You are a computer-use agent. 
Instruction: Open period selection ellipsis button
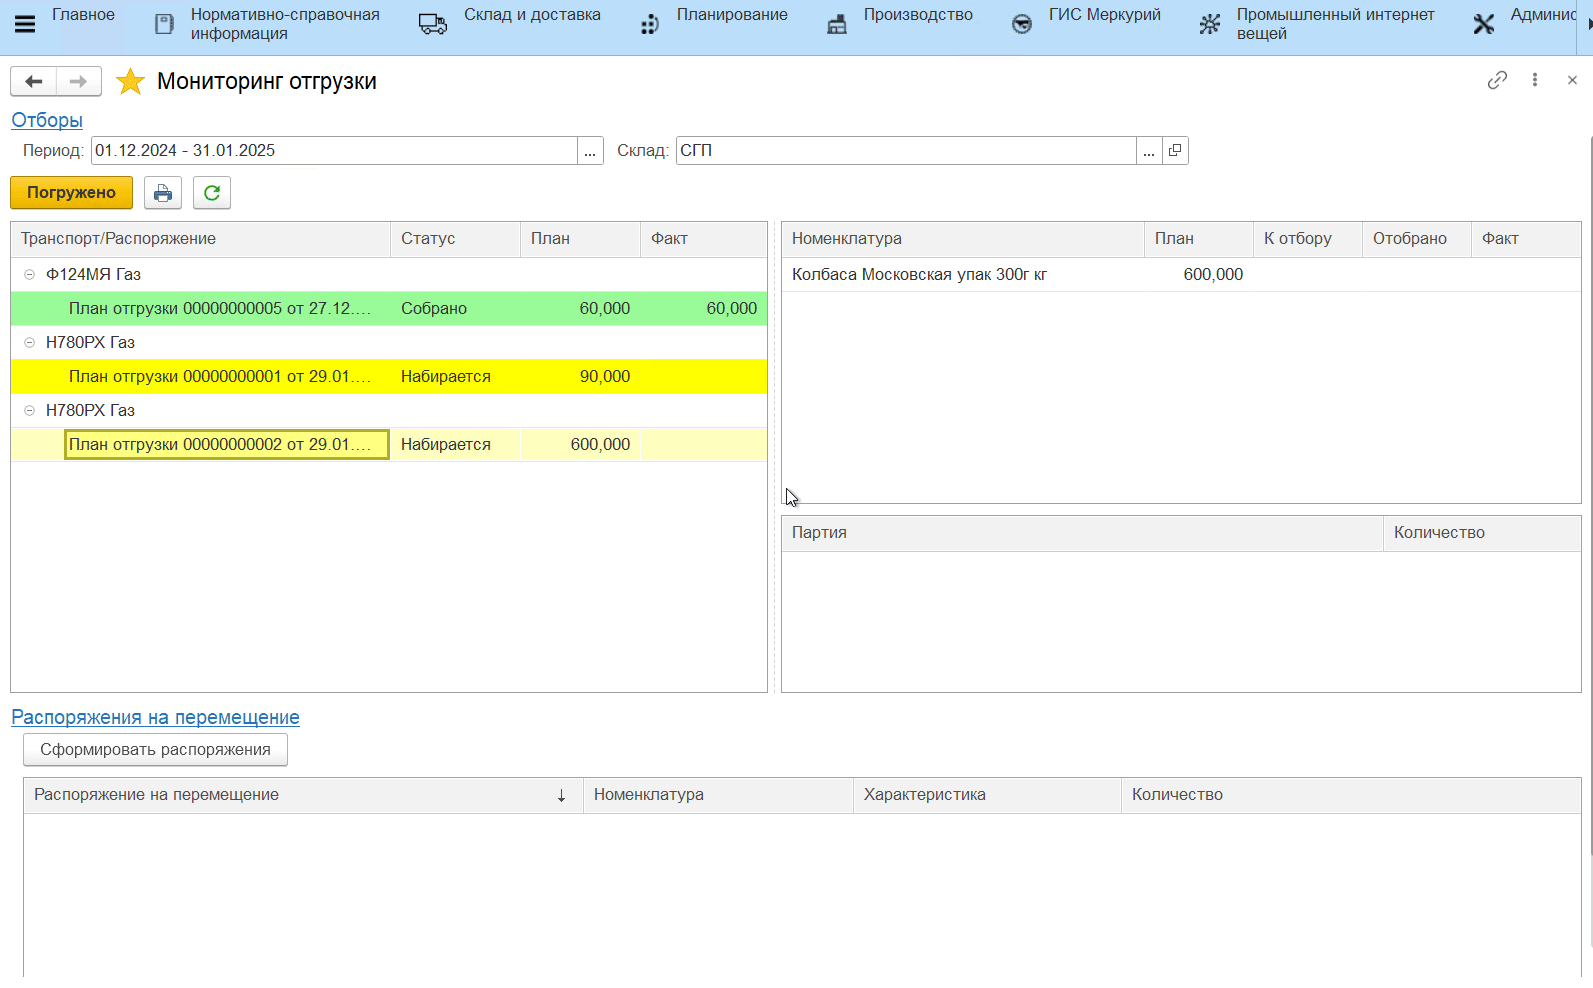point(590,151)
